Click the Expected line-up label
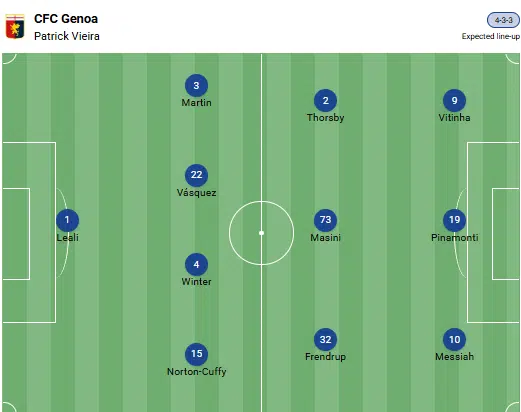 pyautogui.click(x=491, y=36)
